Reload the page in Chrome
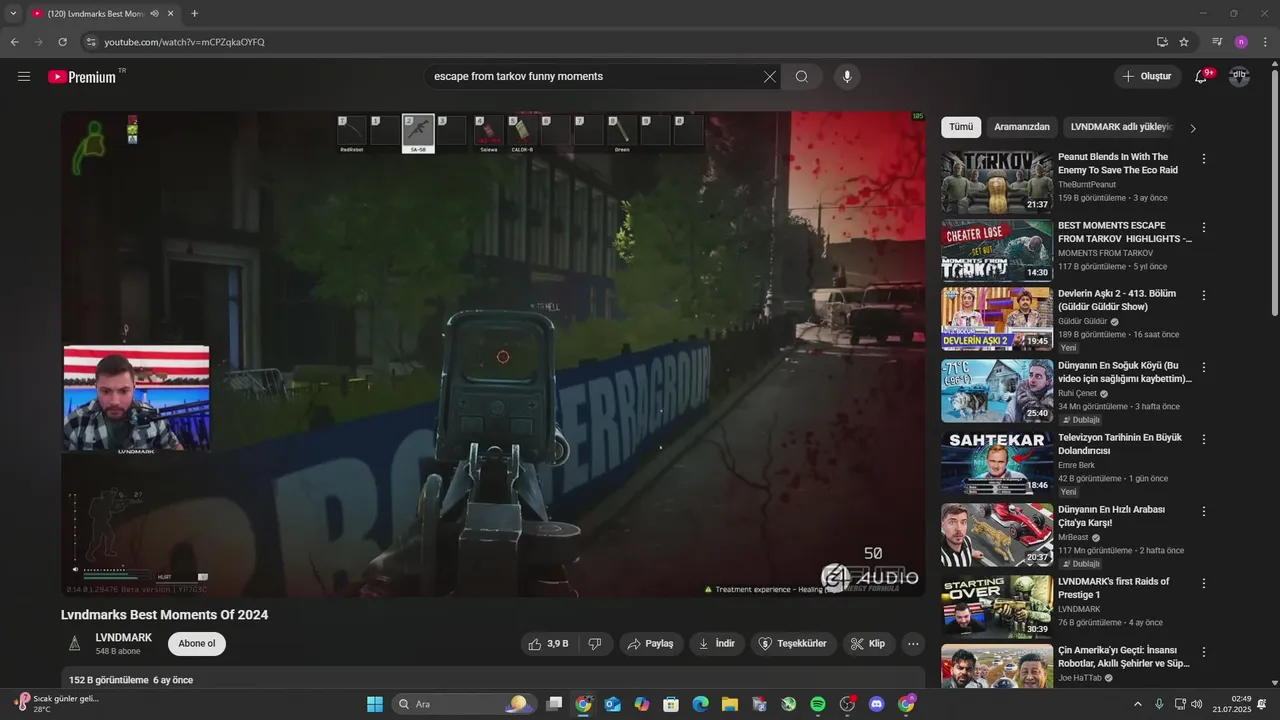This screenshot has height=720, width=1280. click(62, 42)
